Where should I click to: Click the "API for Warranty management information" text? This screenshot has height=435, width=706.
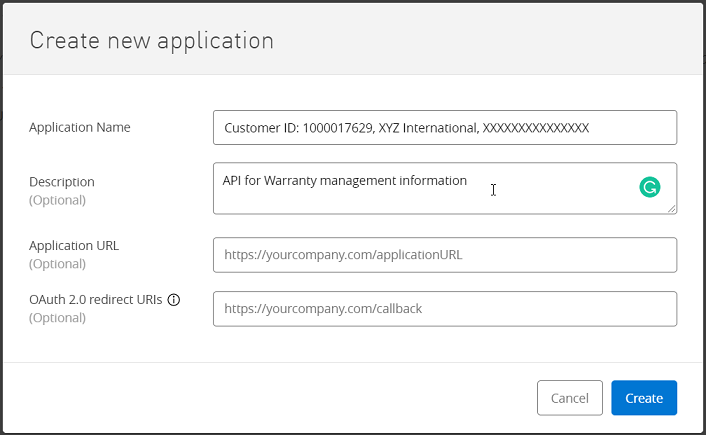[x=345, y=181]
